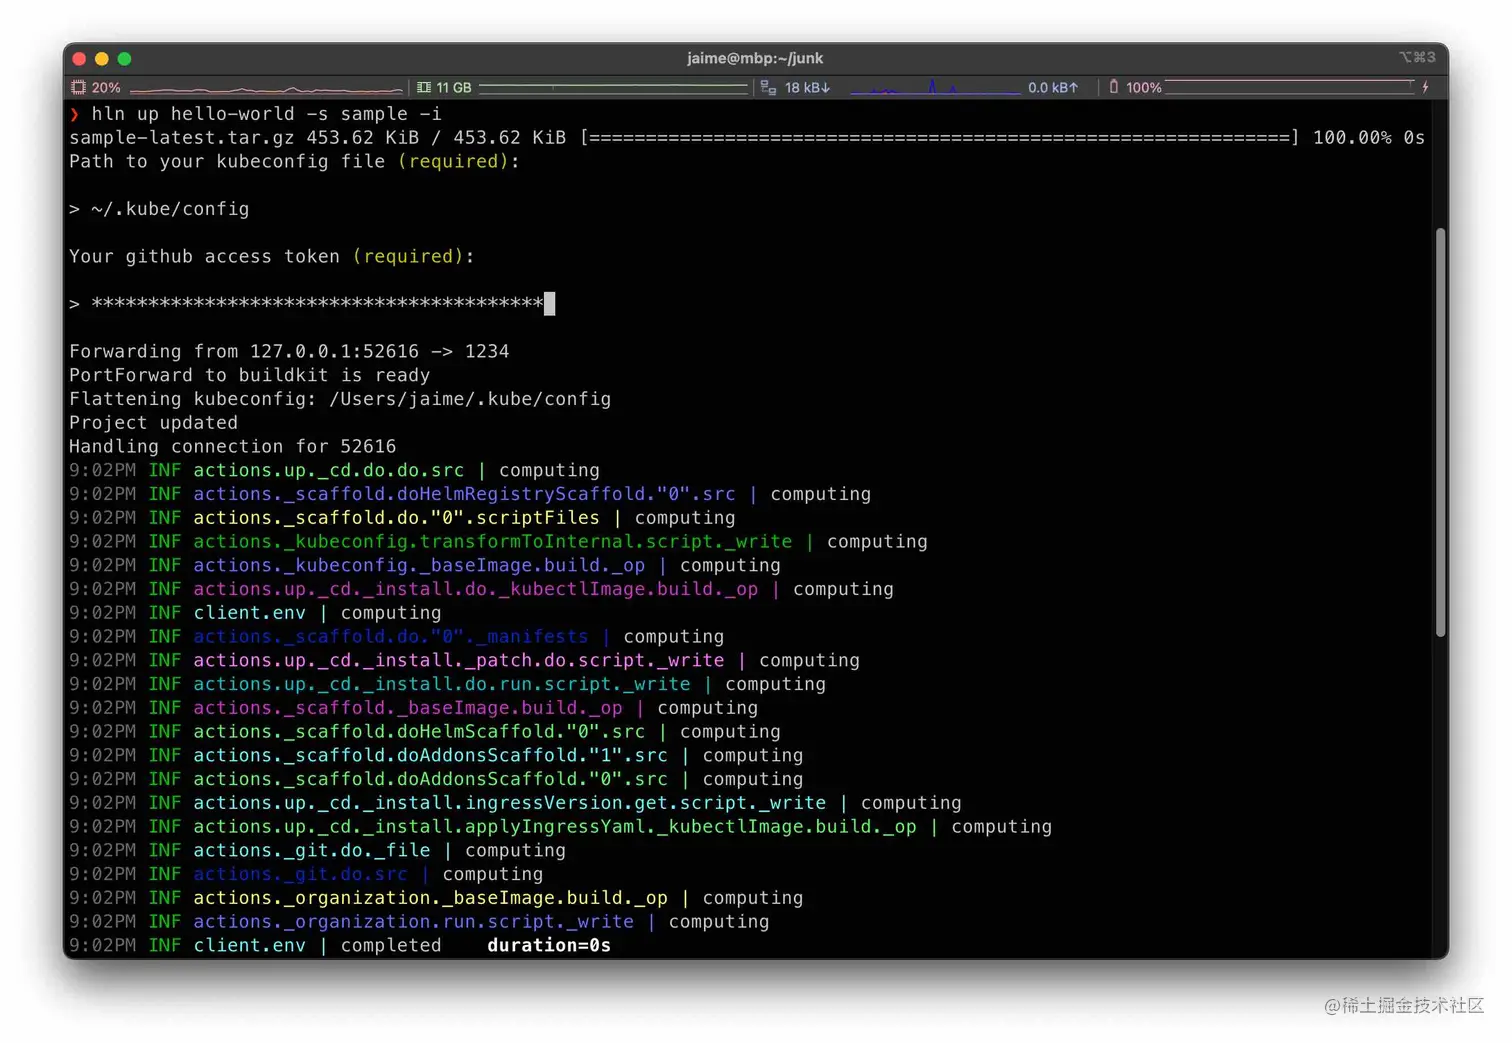Click the 18 kB download reading

[x=807, y=88]
